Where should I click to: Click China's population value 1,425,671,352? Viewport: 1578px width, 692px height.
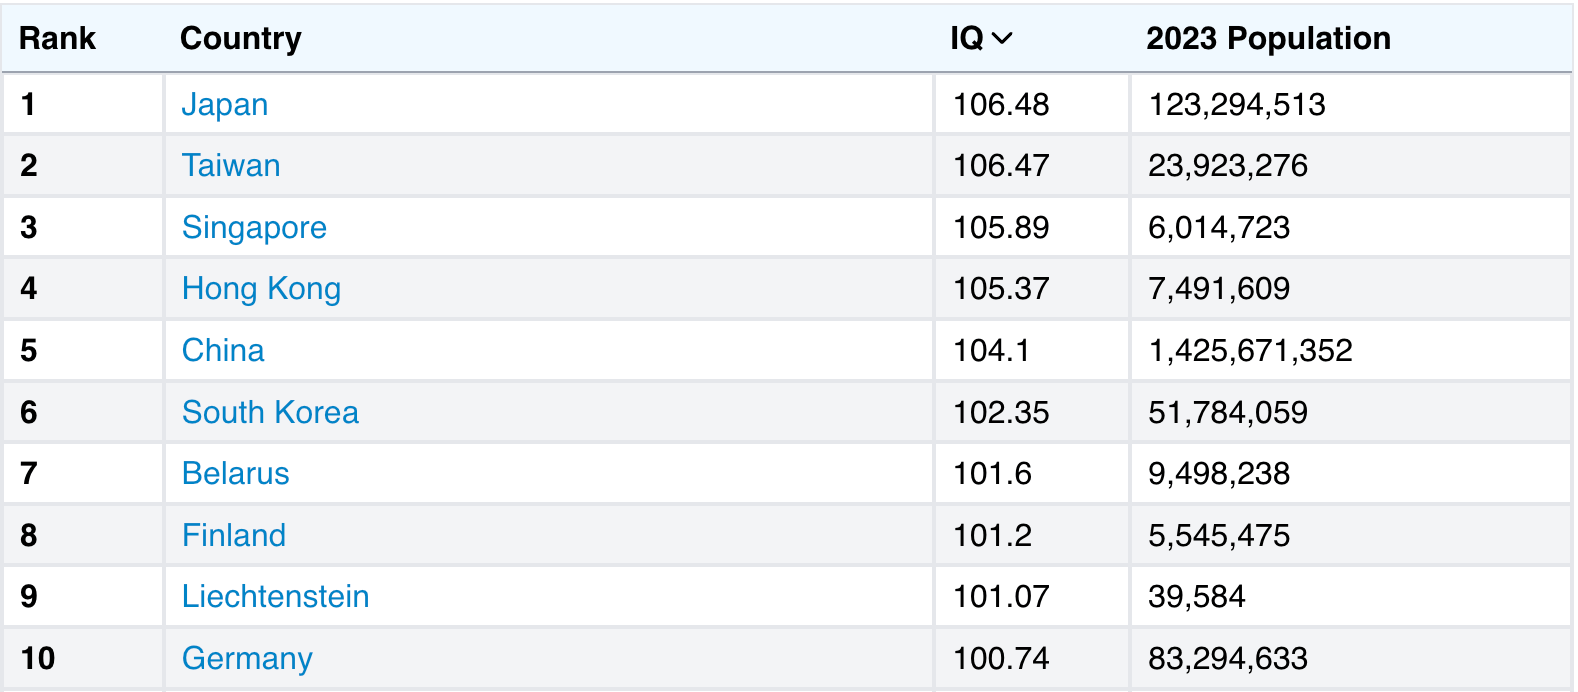1250,350
